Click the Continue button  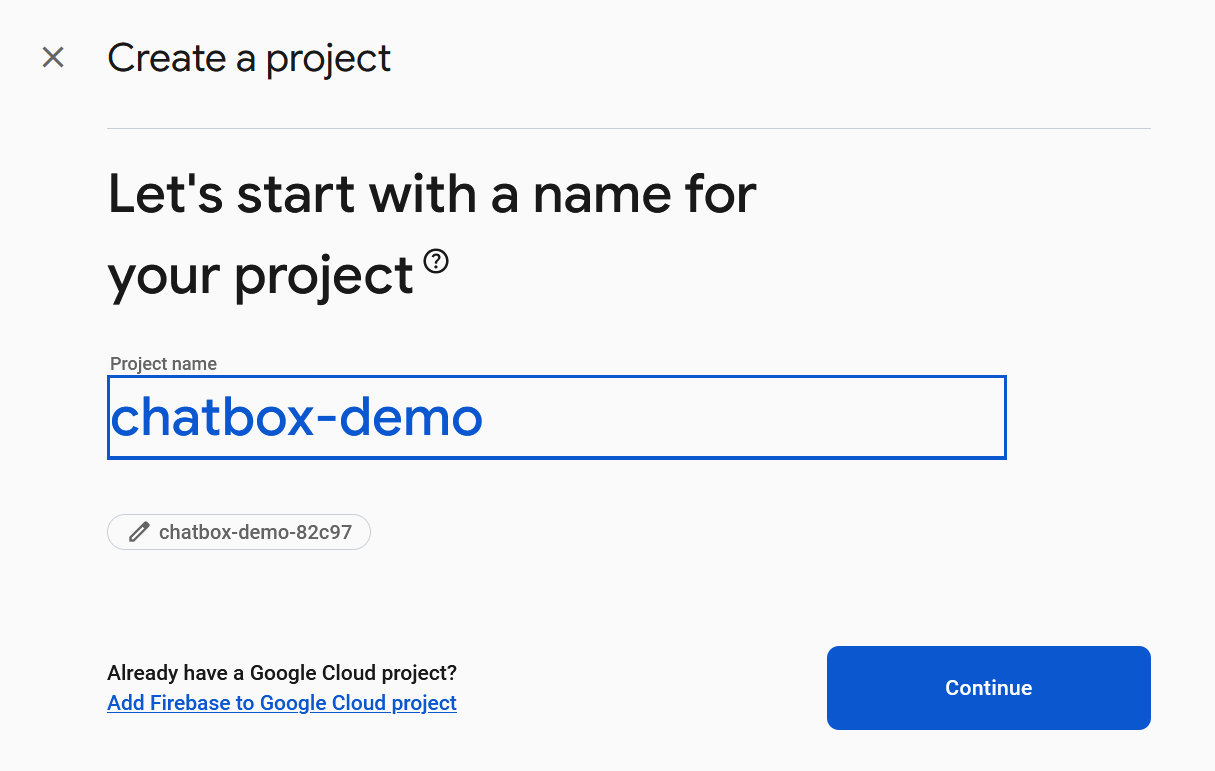[988, 688]
